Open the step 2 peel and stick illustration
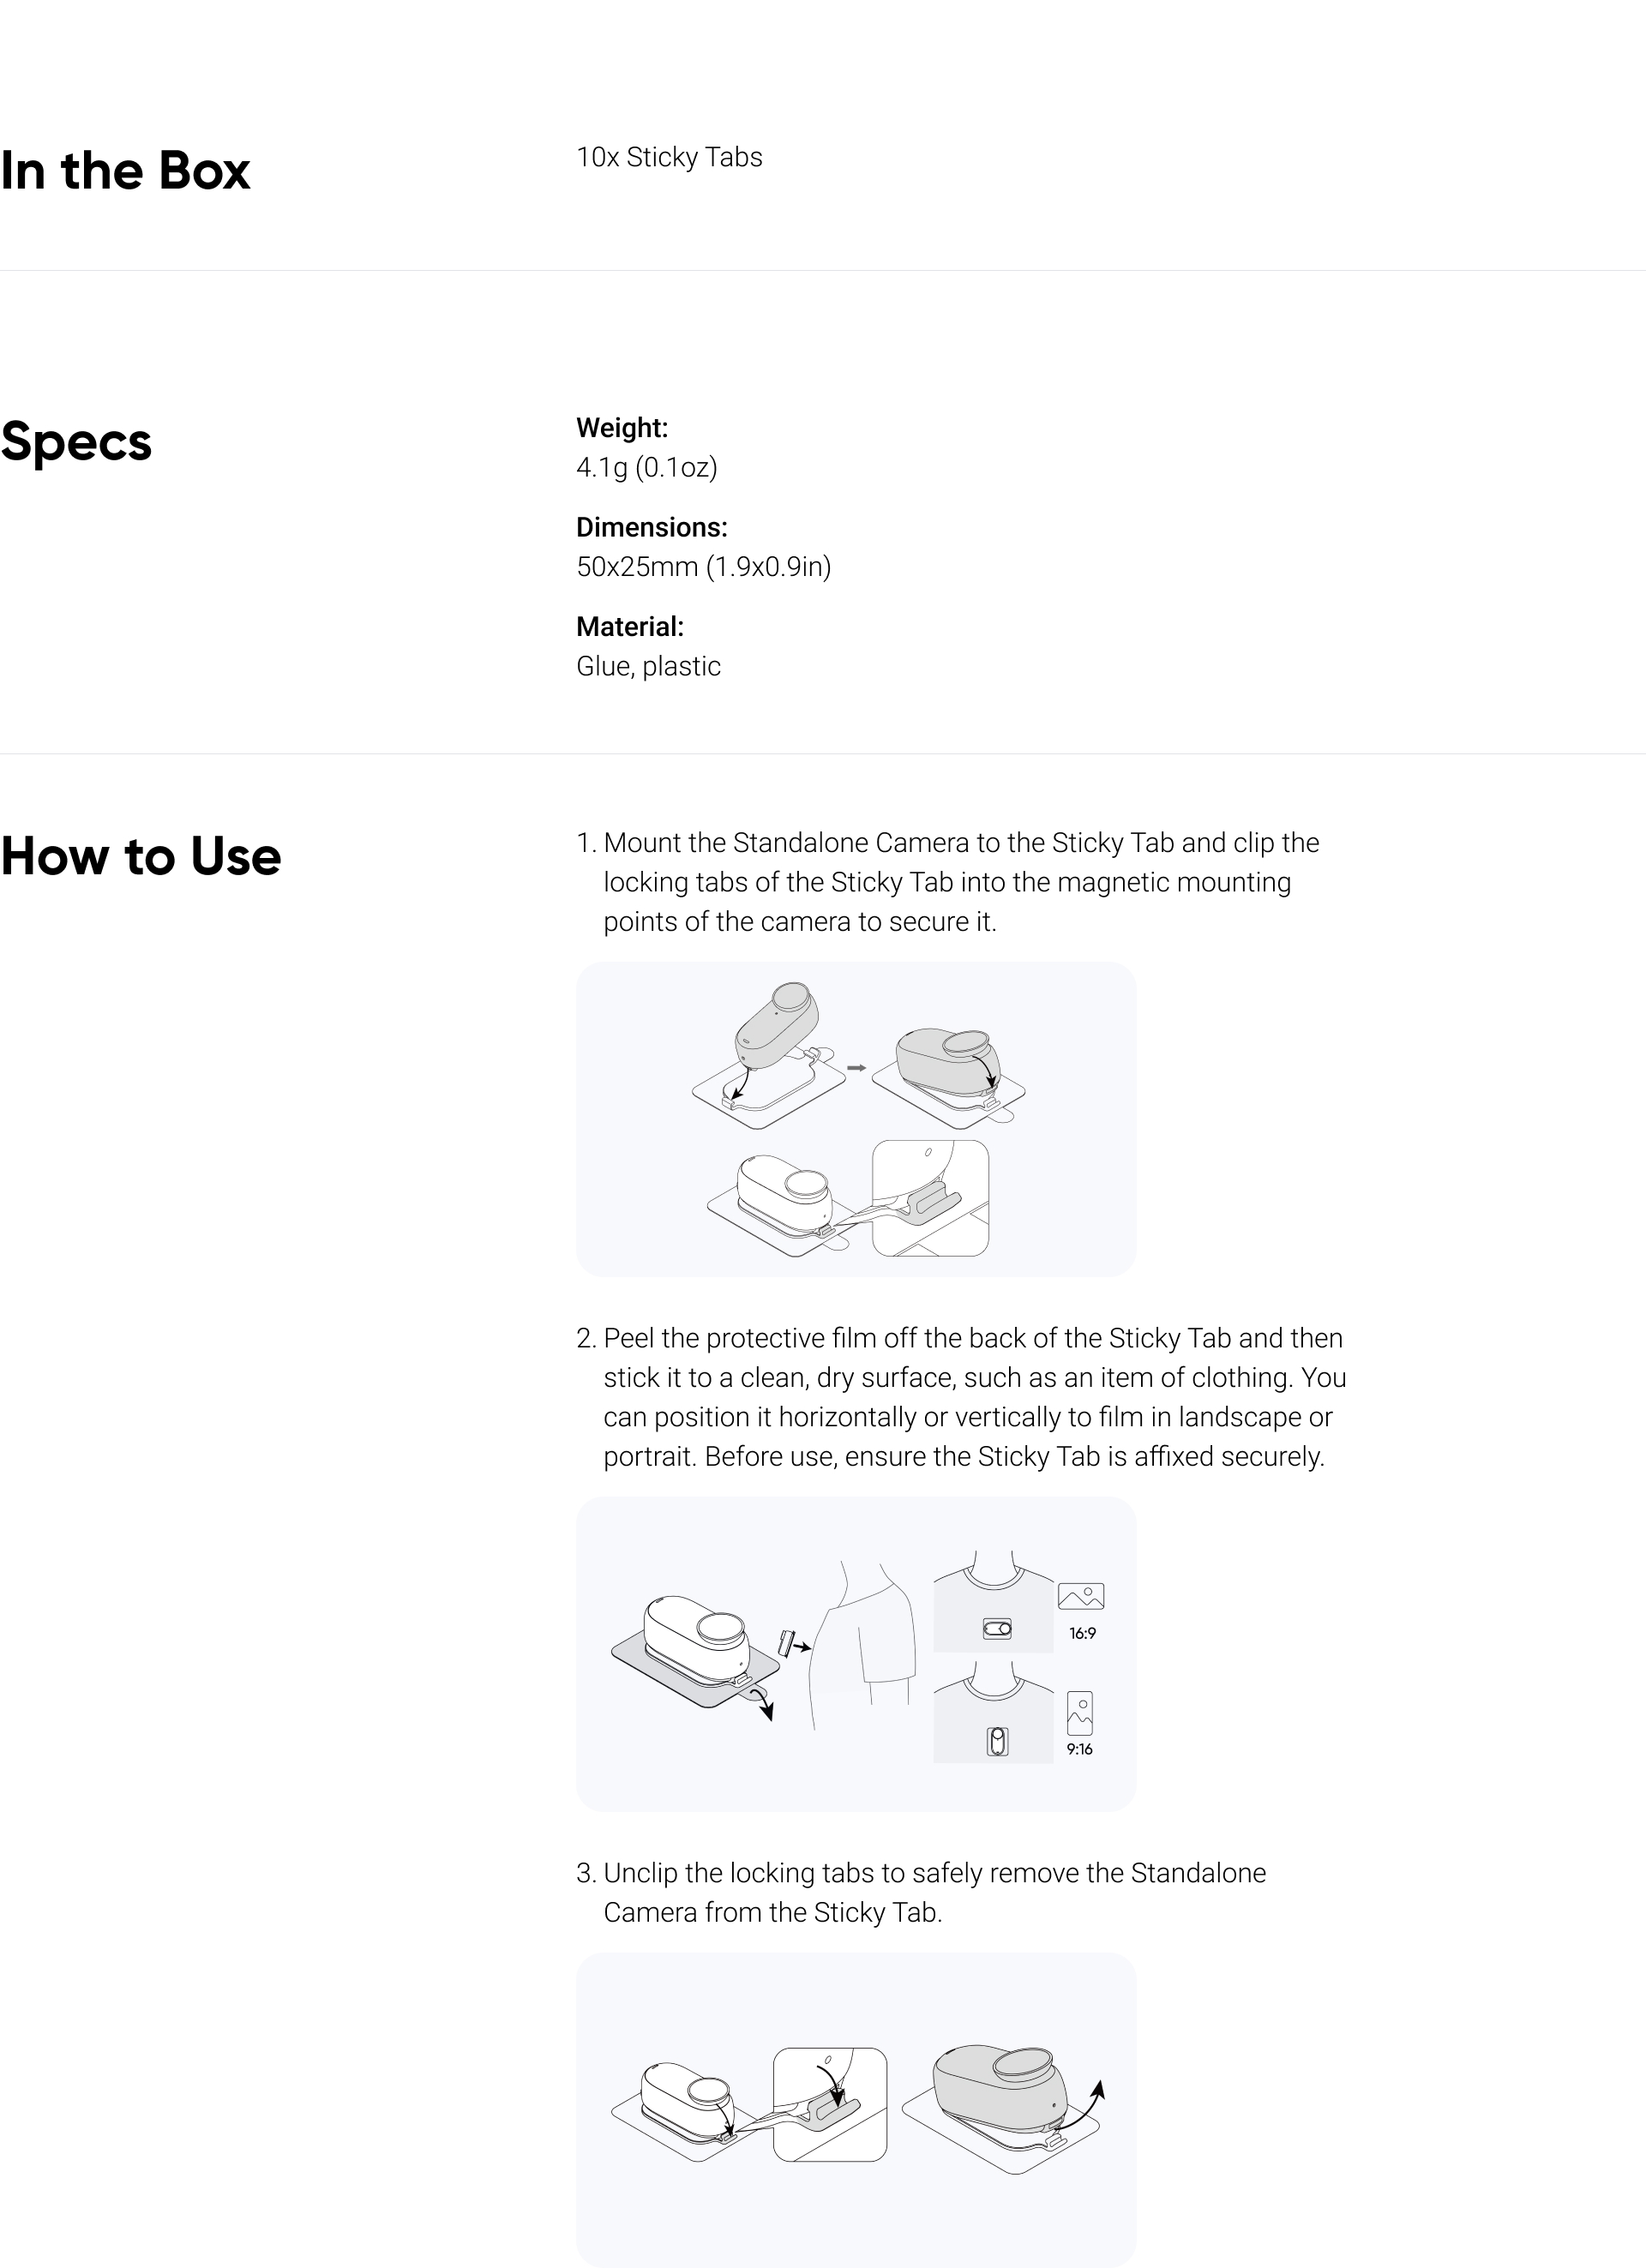1646x2268 pixels. coord(856,1654)
